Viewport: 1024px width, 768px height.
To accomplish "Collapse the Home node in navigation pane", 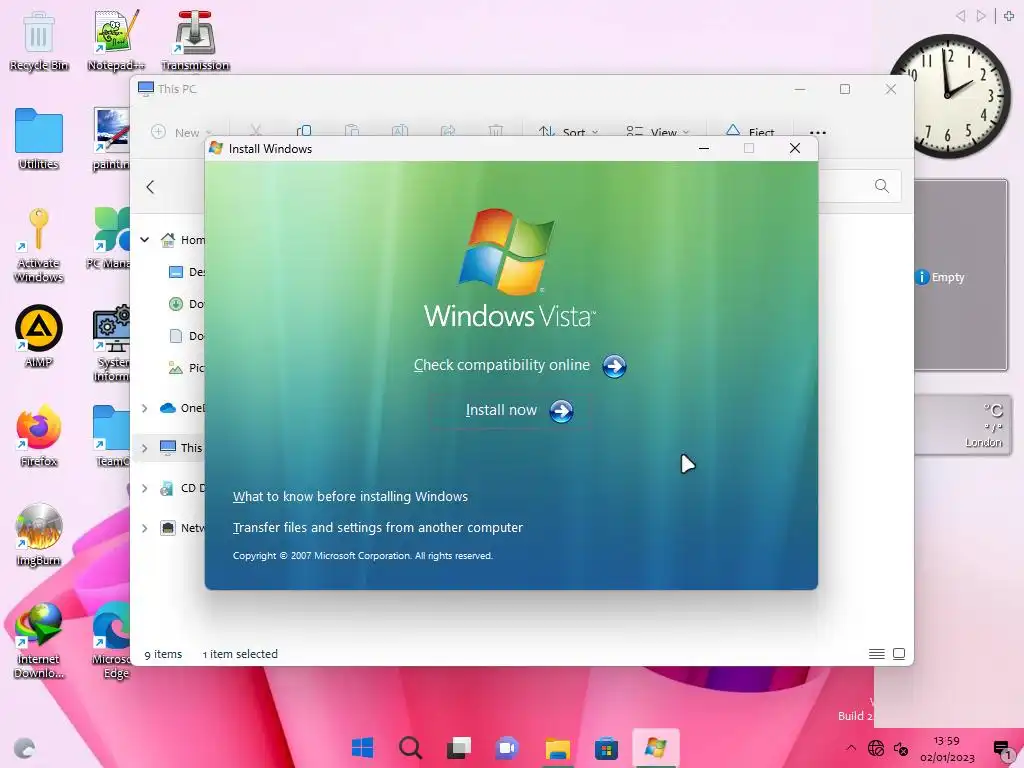I will [144, 240].
